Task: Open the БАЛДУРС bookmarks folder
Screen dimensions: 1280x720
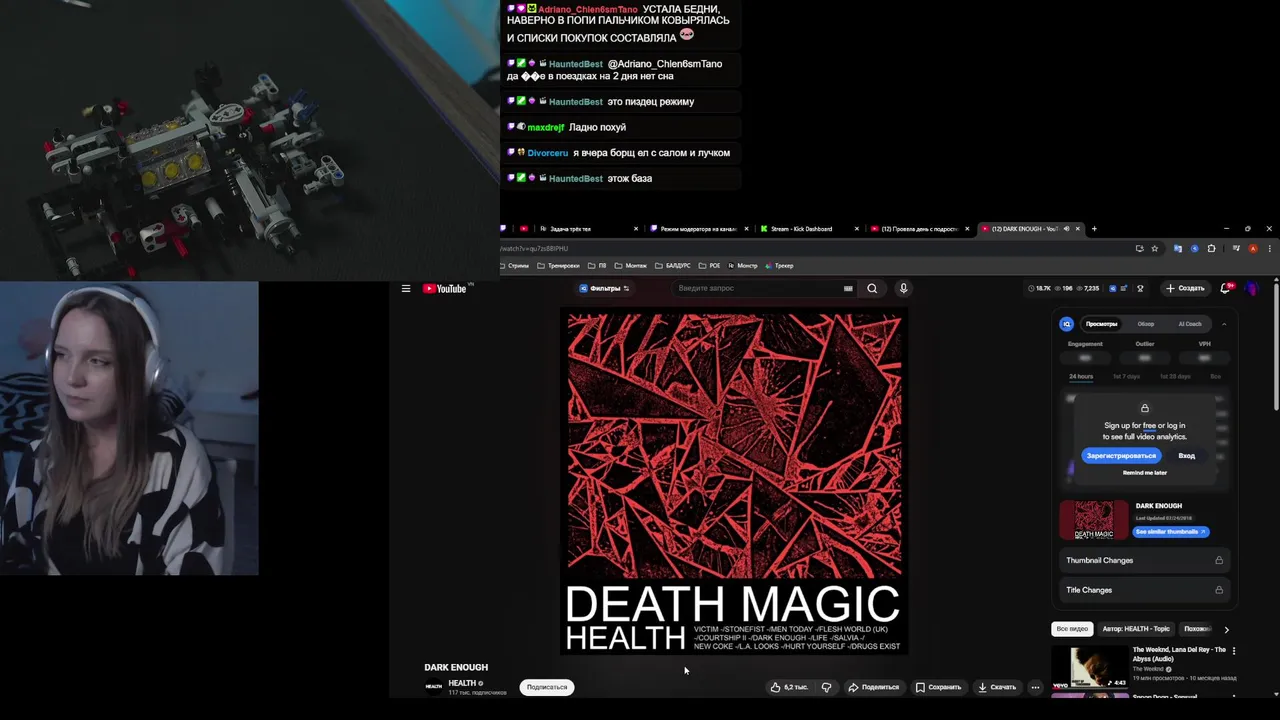Action: coord(672,266)
